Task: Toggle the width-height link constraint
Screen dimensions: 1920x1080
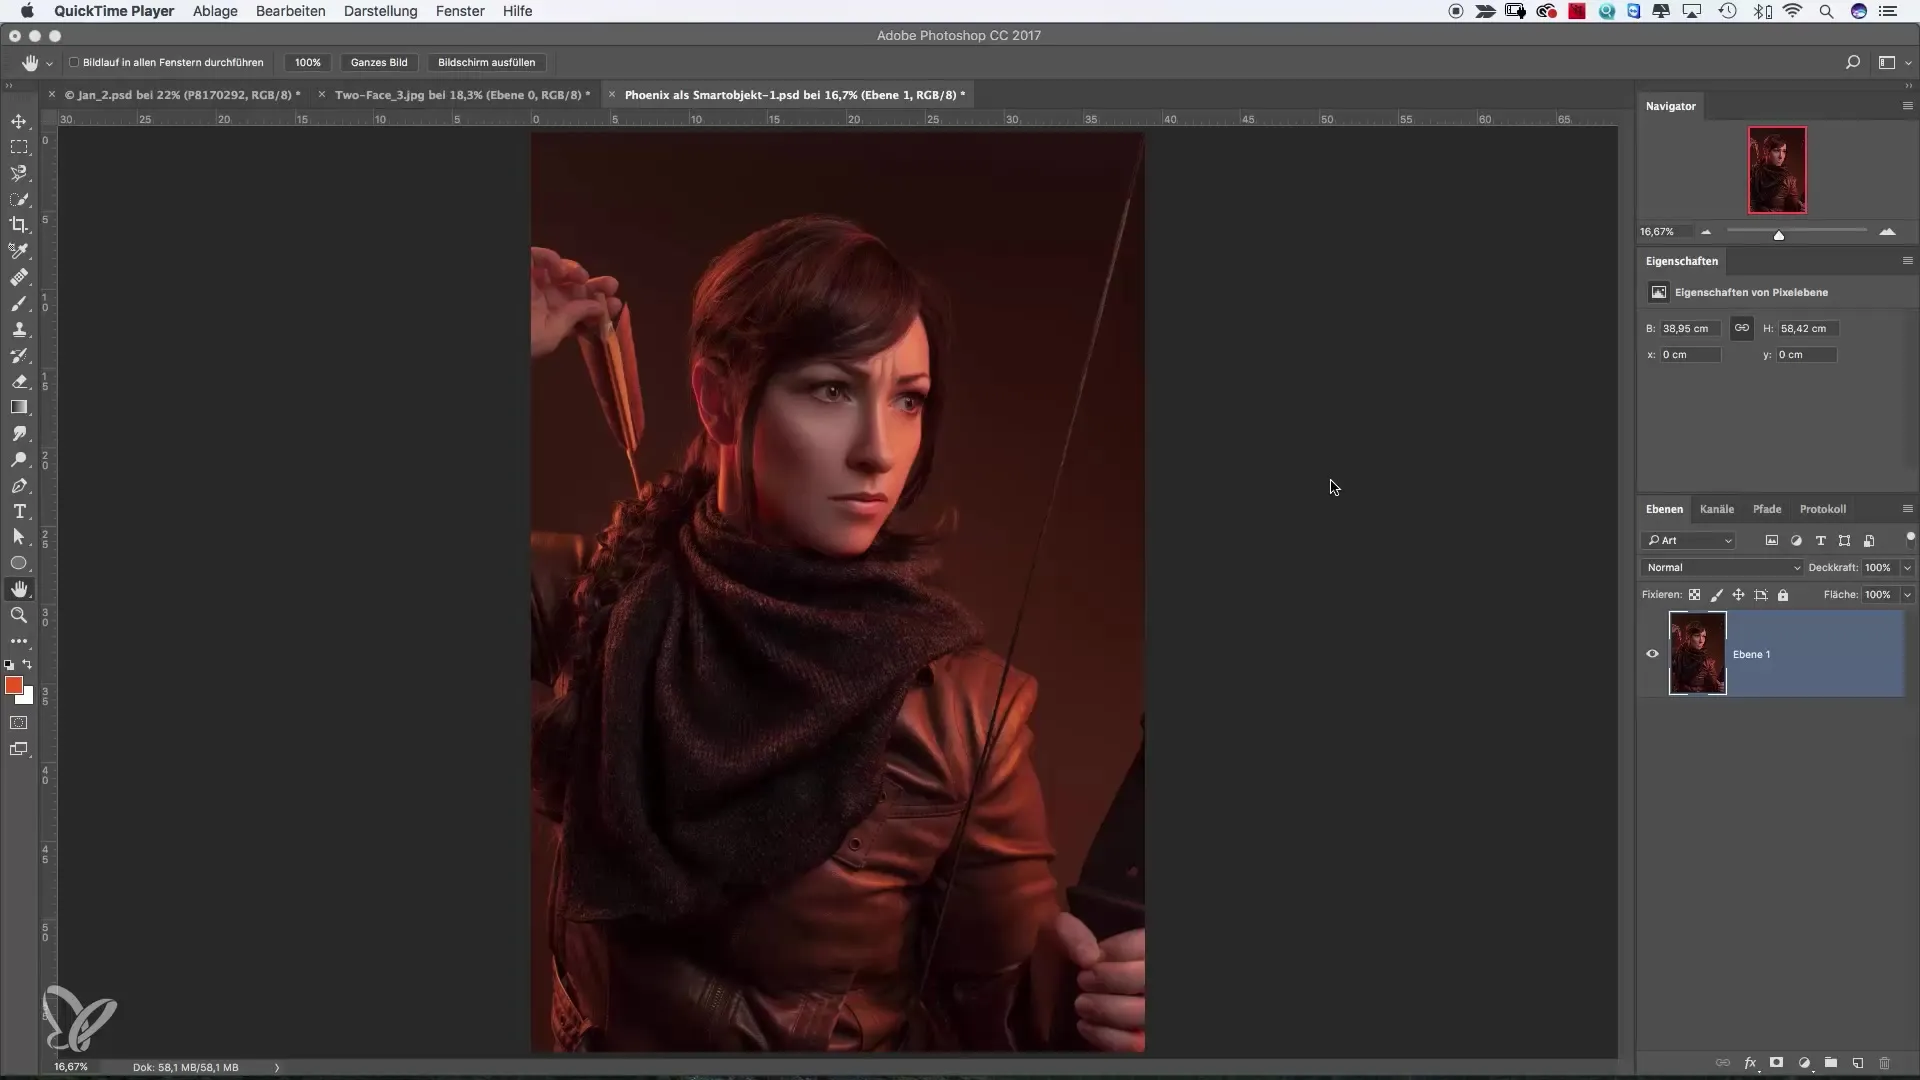Action: pos(1742,328)
